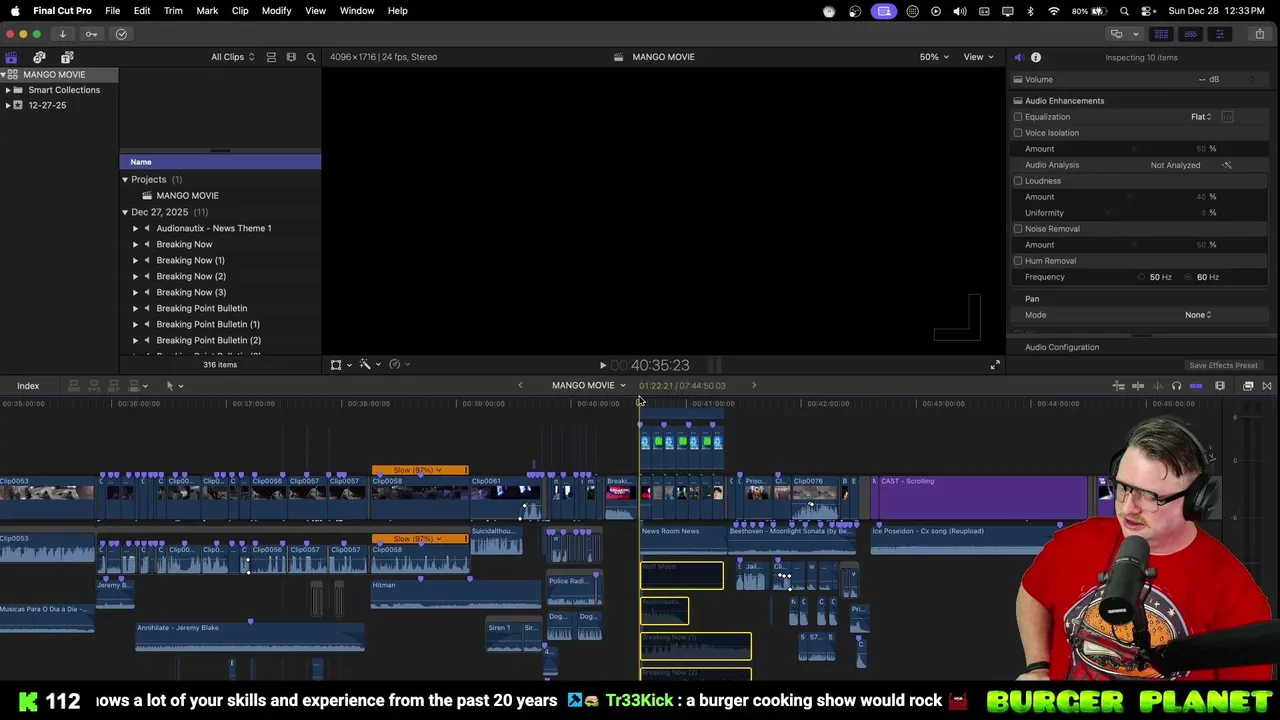Collapse the Projects group in browser
The height and width of the screenshot is (720, 1280).
[125, 180]
